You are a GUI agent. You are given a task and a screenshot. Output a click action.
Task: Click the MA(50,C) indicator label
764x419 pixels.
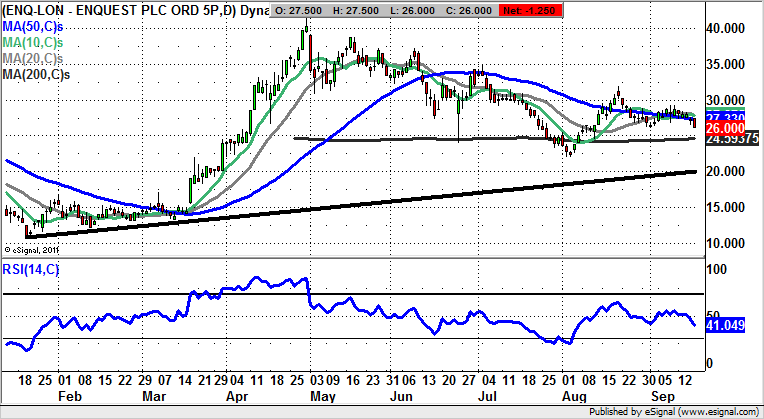pos(32,26)
